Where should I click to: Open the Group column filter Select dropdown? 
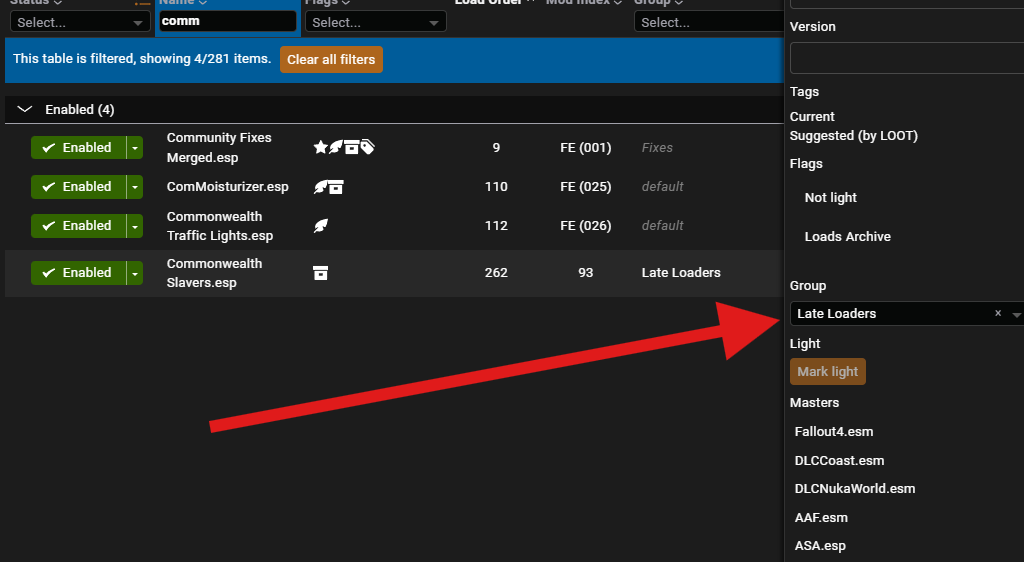point(709,22)
